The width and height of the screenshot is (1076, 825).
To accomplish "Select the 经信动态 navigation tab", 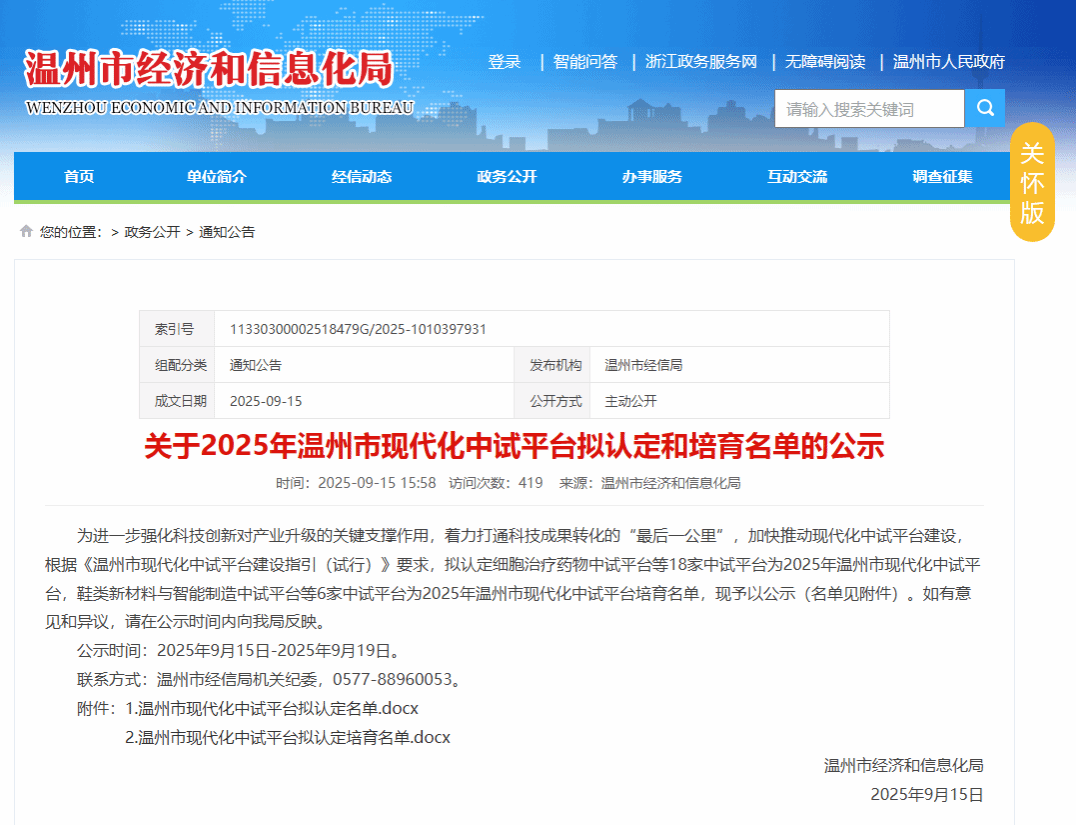I will pos(362,176).
